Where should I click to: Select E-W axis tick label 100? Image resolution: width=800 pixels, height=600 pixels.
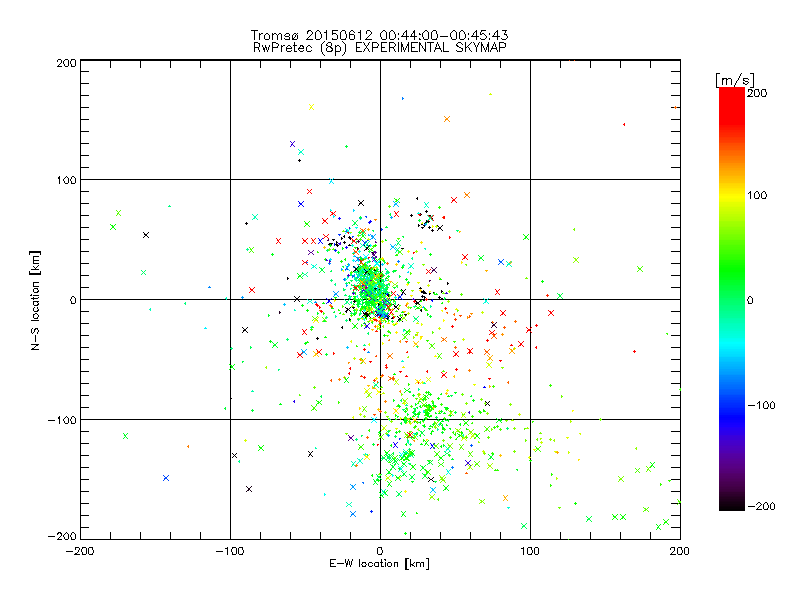tap(530, 551)
